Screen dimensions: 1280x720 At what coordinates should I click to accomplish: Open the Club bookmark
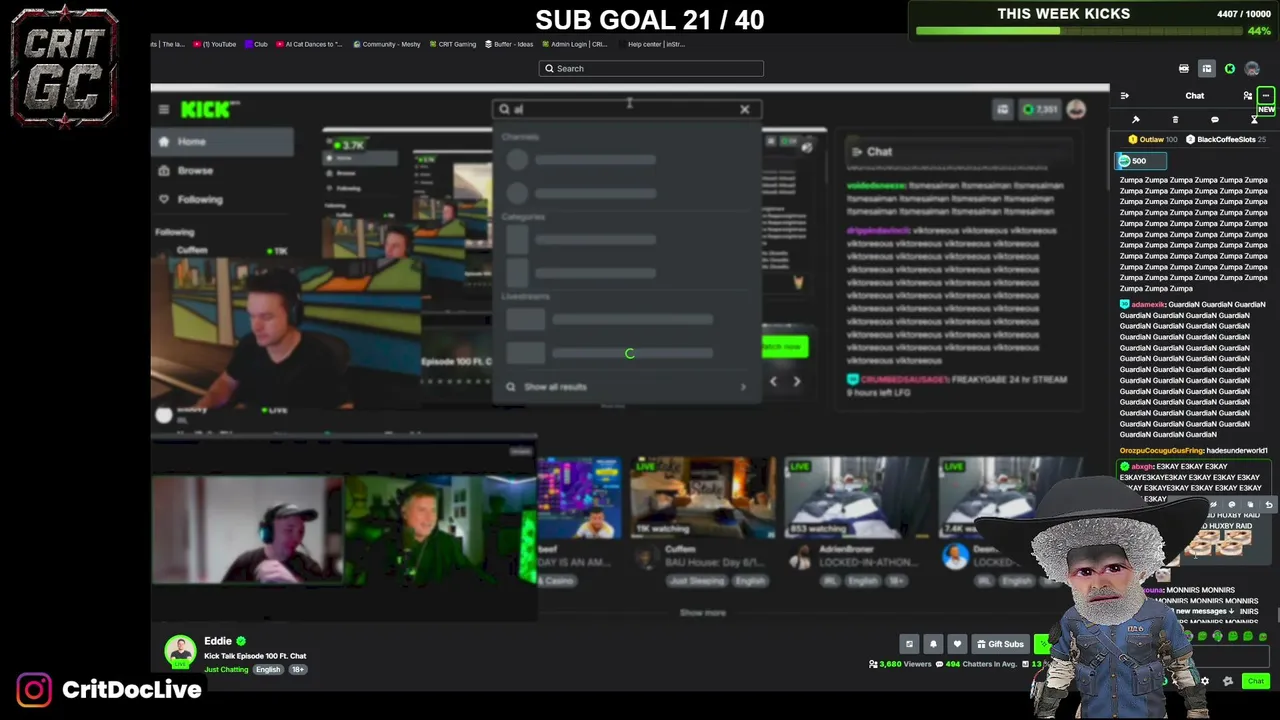coord(256,44)
